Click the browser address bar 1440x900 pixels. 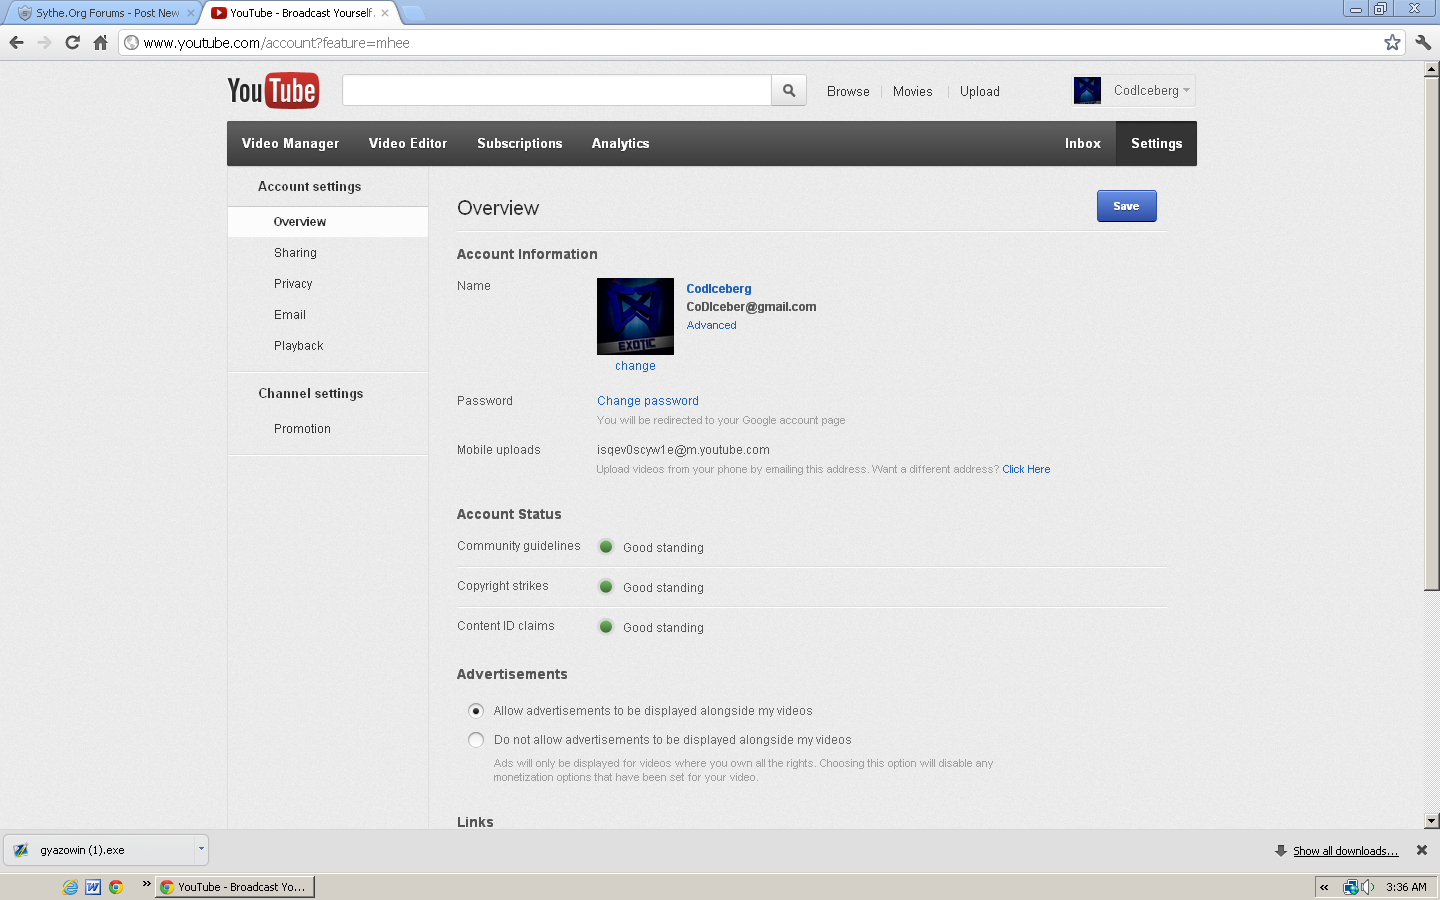760,43
